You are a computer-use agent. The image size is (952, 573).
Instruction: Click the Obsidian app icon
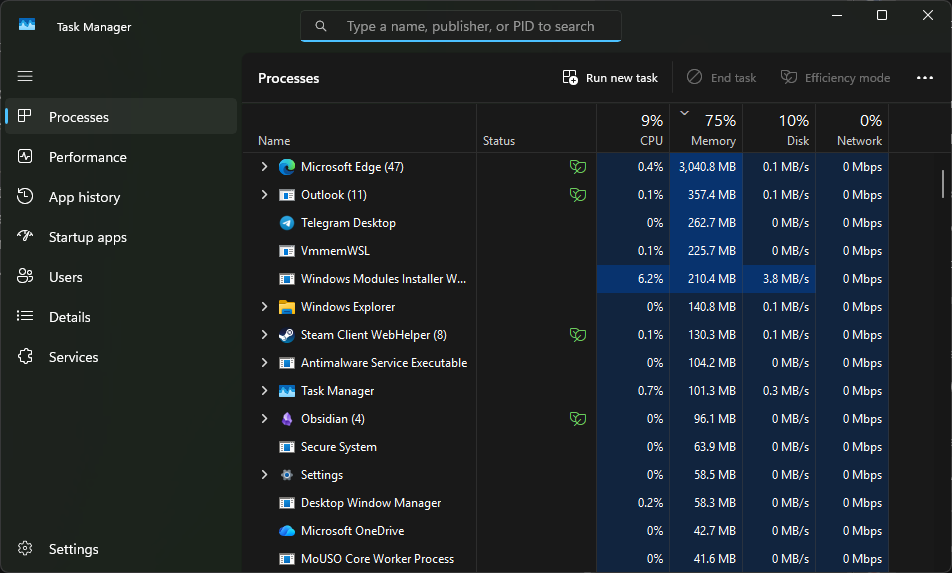(x=287, y=419)
